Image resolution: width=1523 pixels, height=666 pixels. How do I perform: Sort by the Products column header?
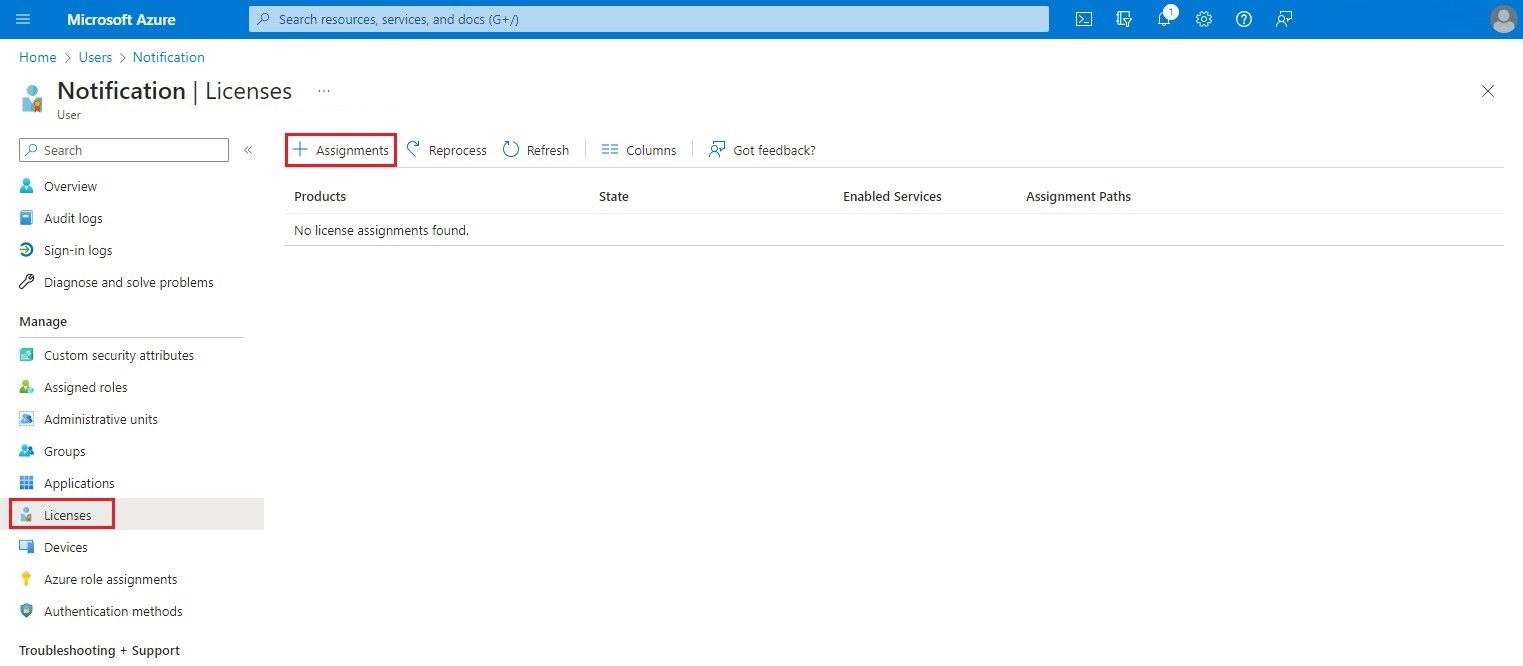319,196
